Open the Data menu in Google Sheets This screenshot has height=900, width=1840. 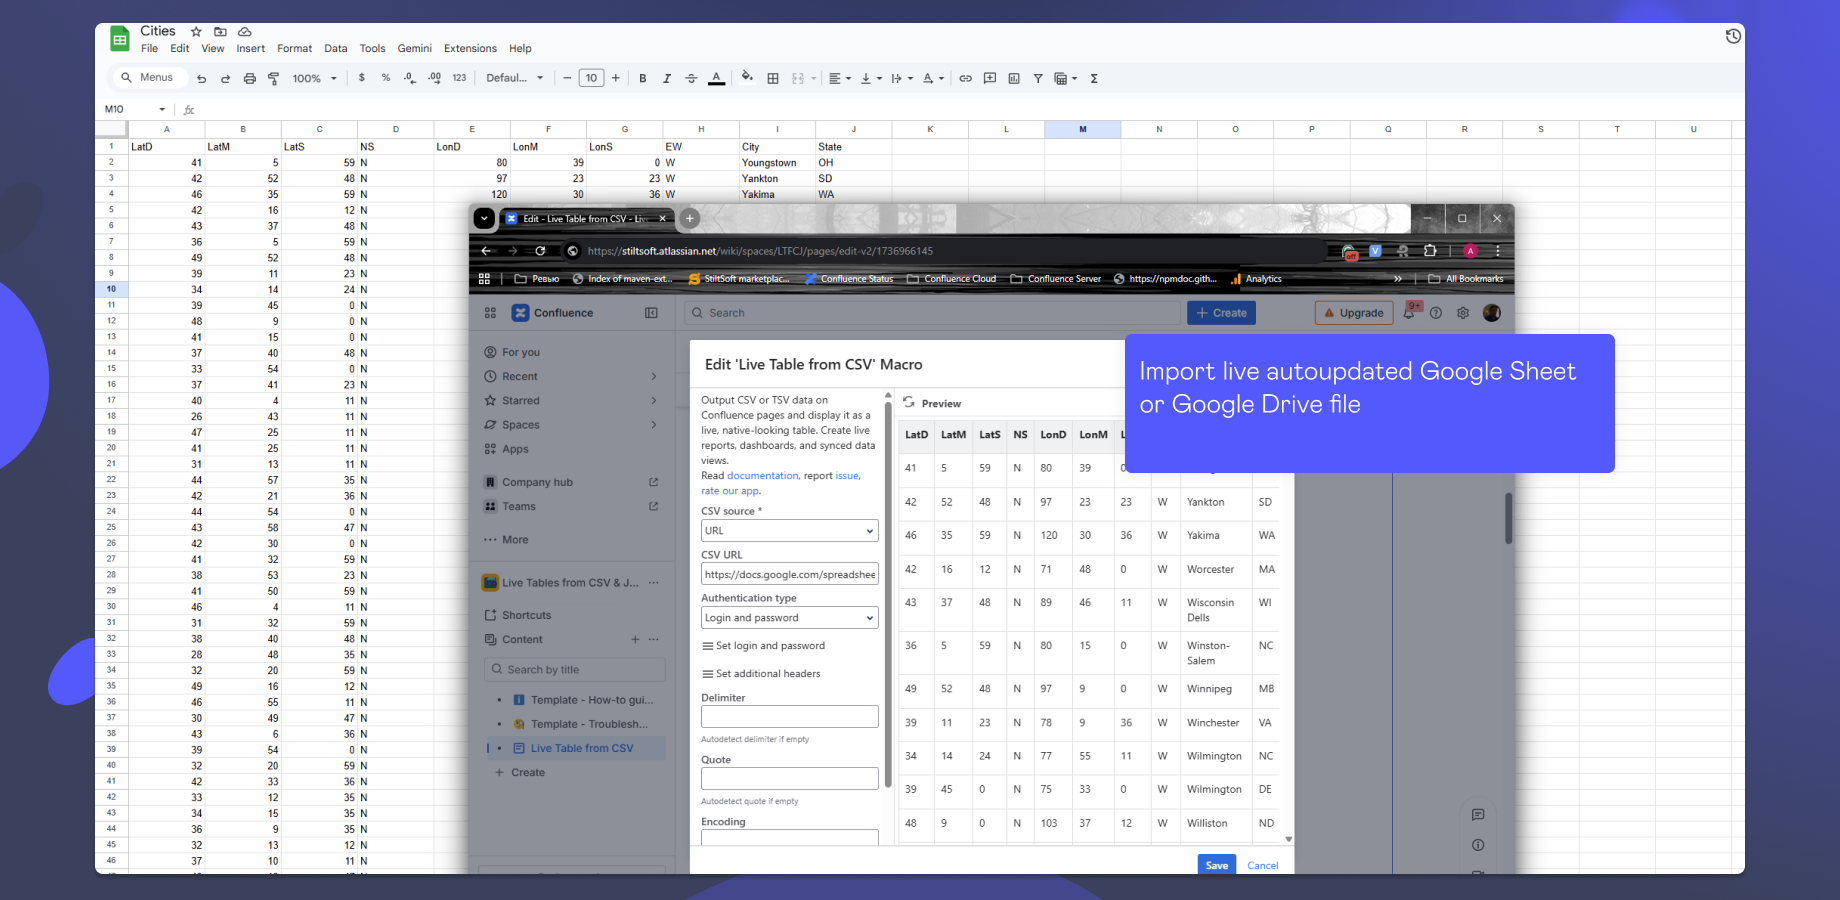pyautogui.click(x=336, y=48)
